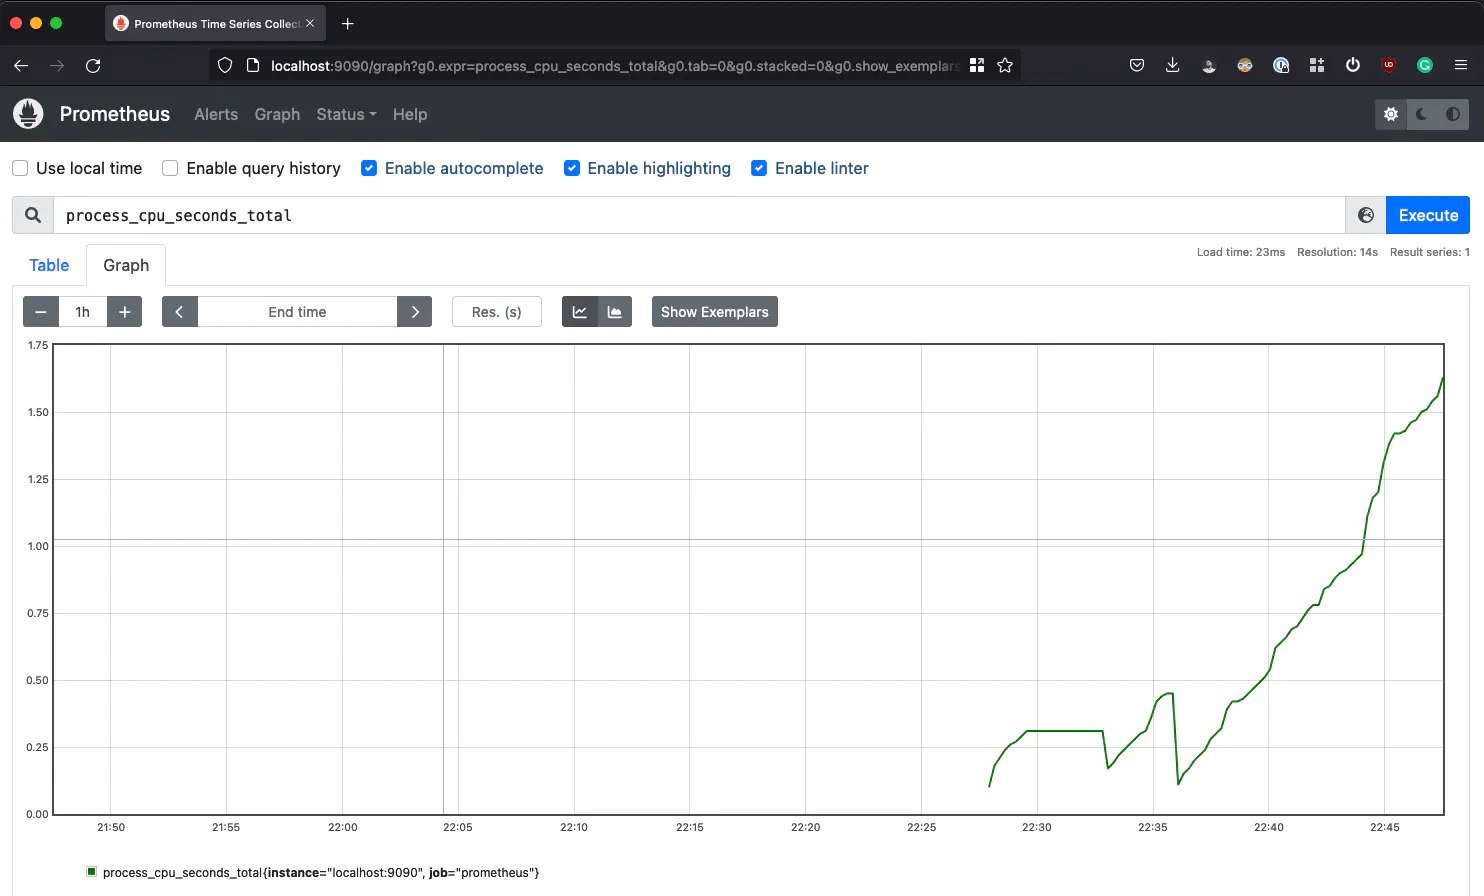Click the Prometheus brand link
The width and height of the screenshot is (1484, 896).
(115, 114)
